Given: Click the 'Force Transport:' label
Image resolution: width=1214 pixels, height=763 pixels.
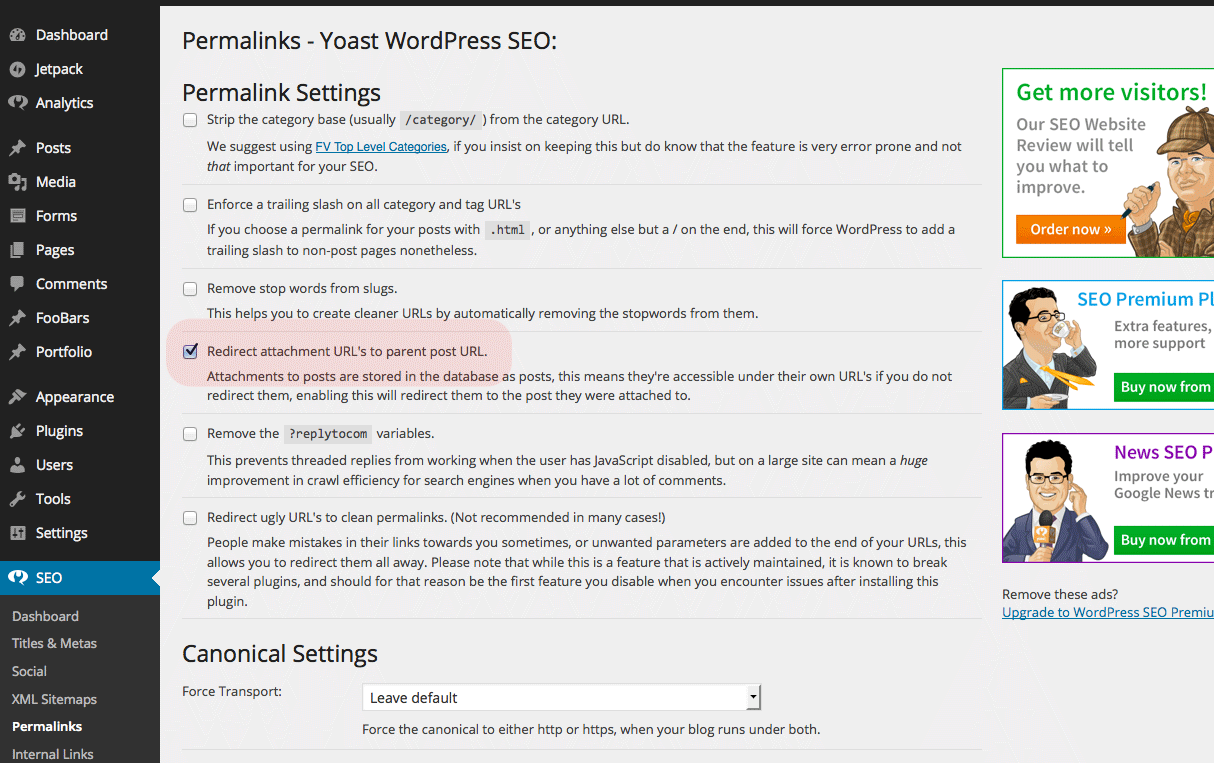Looking at the screenshot, I should click(232, 691).
